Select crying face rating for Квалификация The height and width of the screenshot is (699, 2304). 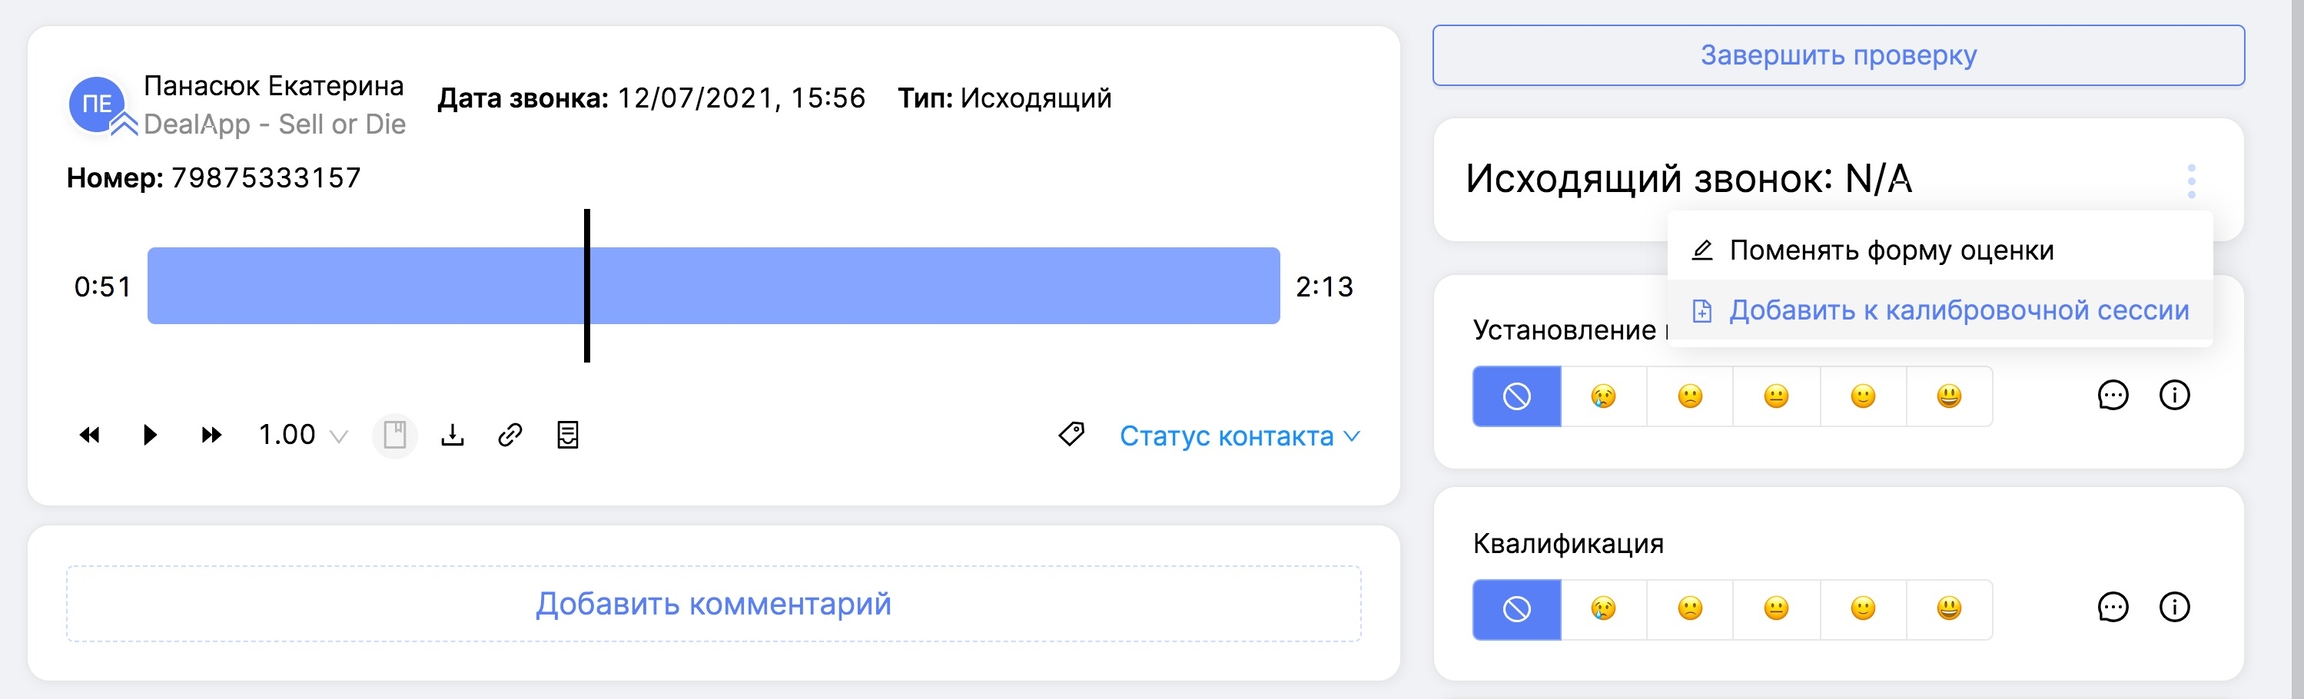tap(1603, 609)
